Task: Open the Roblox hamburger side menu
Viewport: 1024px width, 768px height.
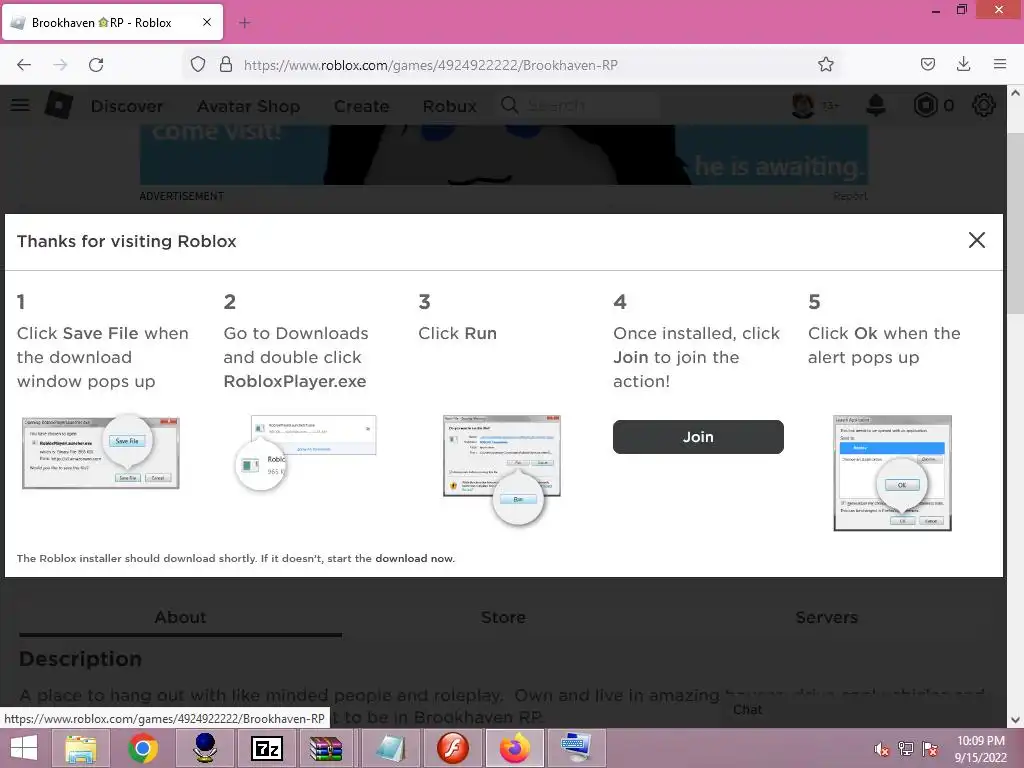Action: coord(20,105)
